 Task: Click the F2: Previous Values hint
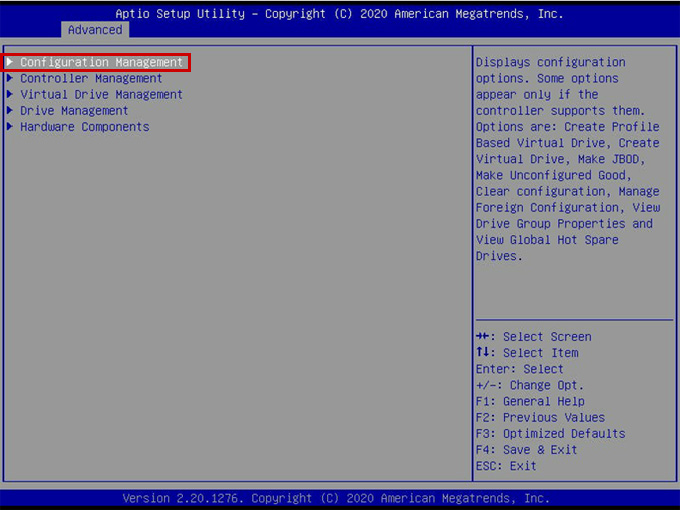click(x=540, y=417)
